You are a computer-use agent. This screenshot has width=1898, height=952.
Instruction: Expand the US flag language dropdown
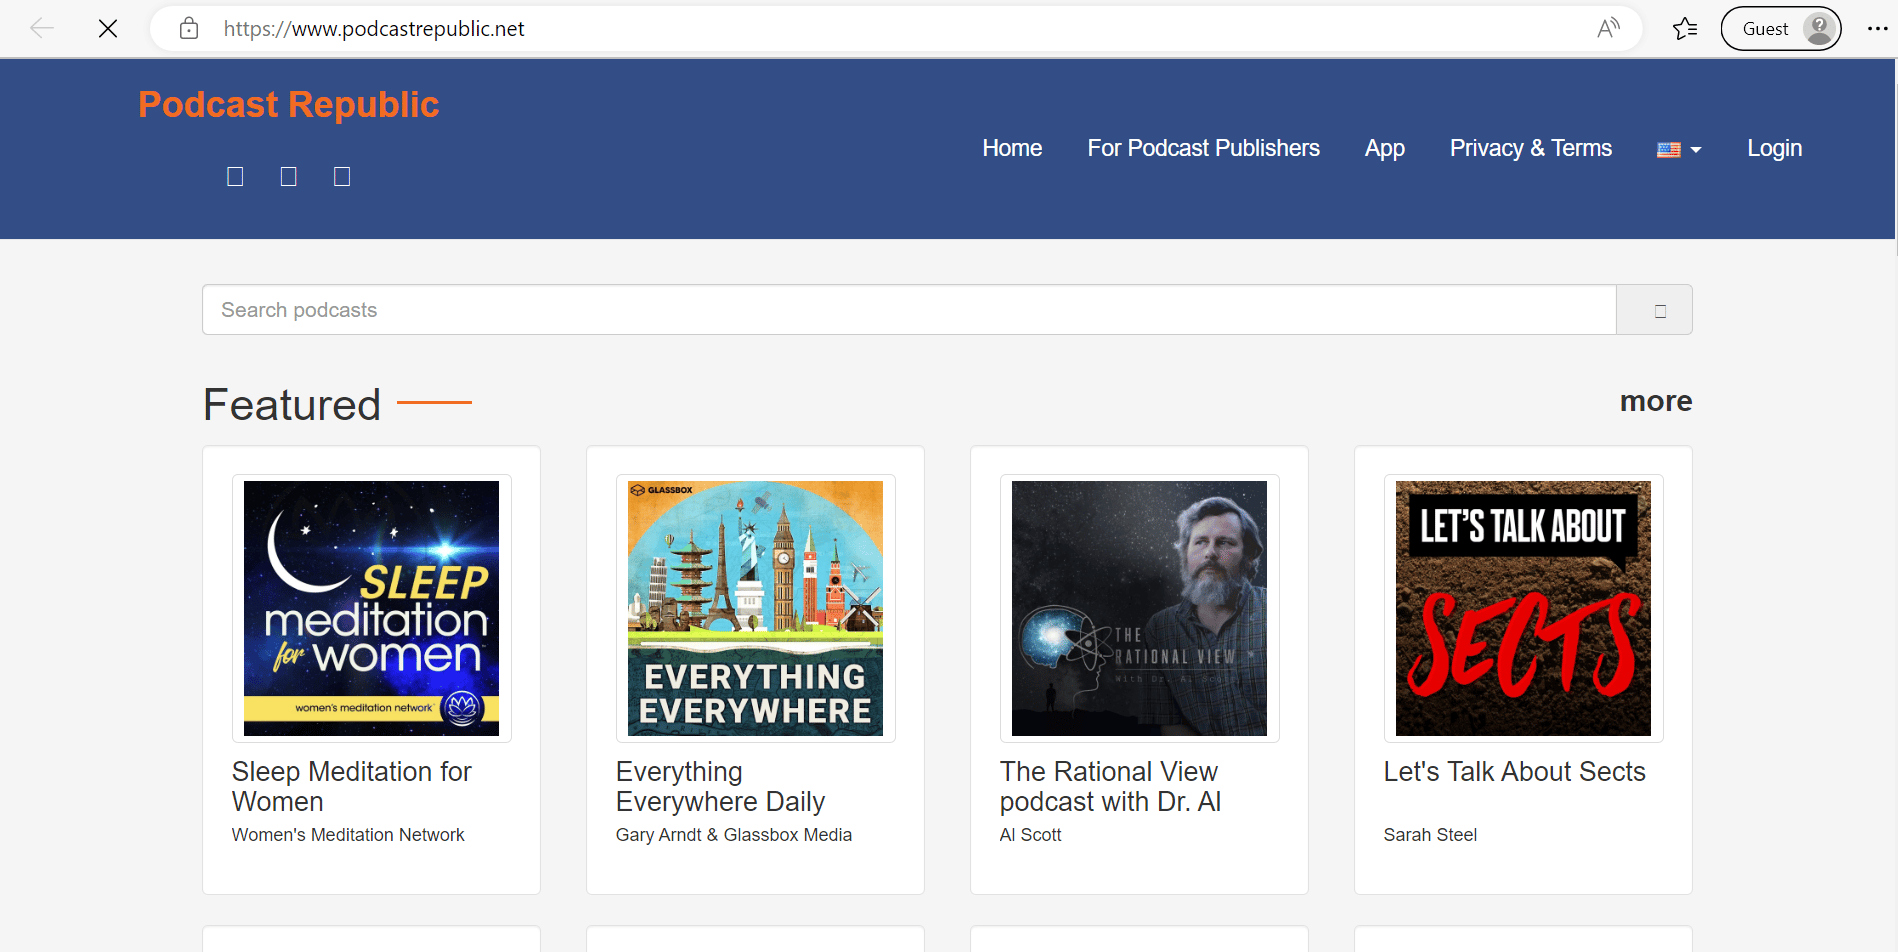pyautogui.click(x=1679, y=150)
